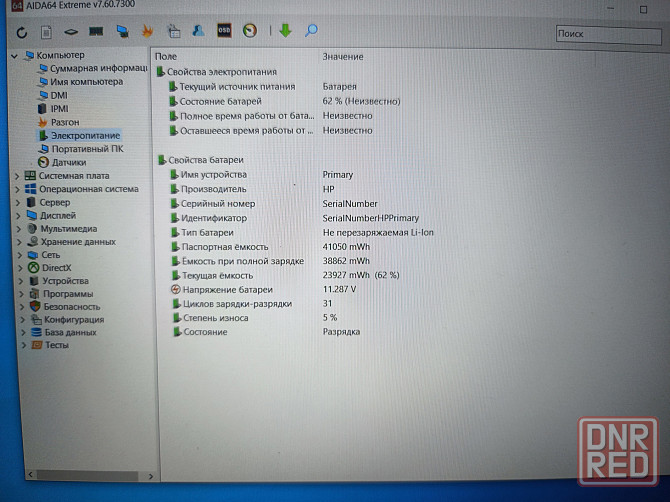The width and height of the screenshot is (670, 502).
Task: Click the Refresh toolbar icon
Action: 22,32
